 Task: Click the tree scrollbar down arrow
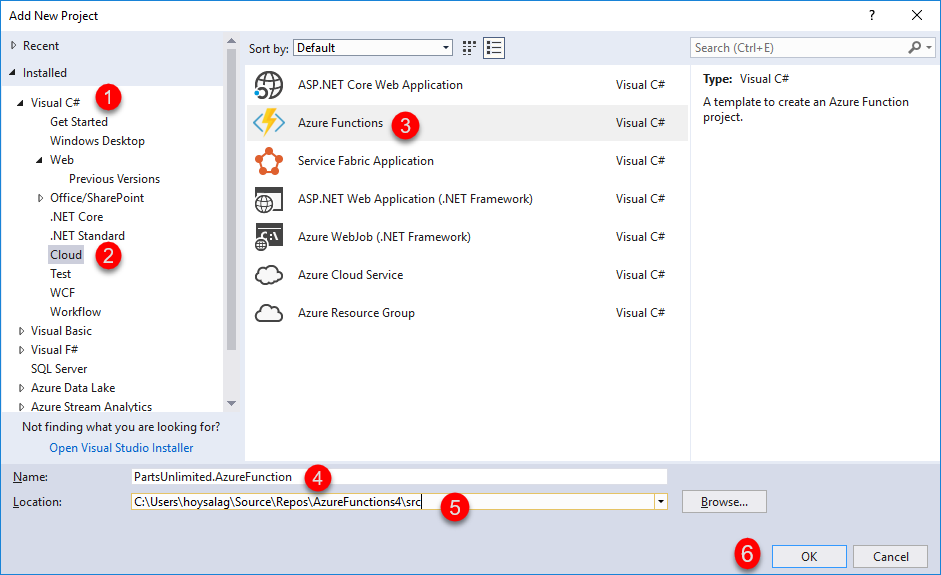pos(232,404)
